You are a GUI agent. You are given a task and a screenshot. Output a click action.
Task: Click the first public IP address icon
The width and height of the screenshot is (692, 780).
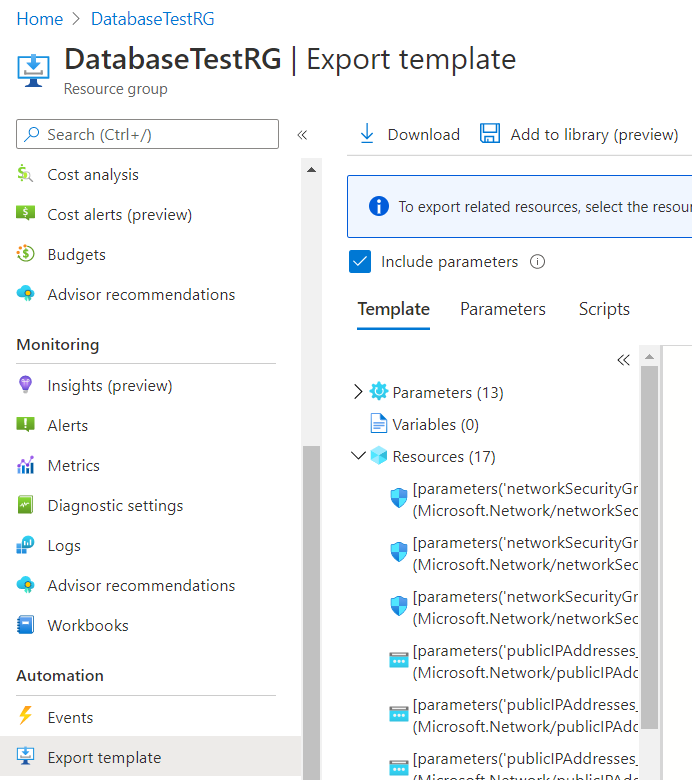pos(398,660)
